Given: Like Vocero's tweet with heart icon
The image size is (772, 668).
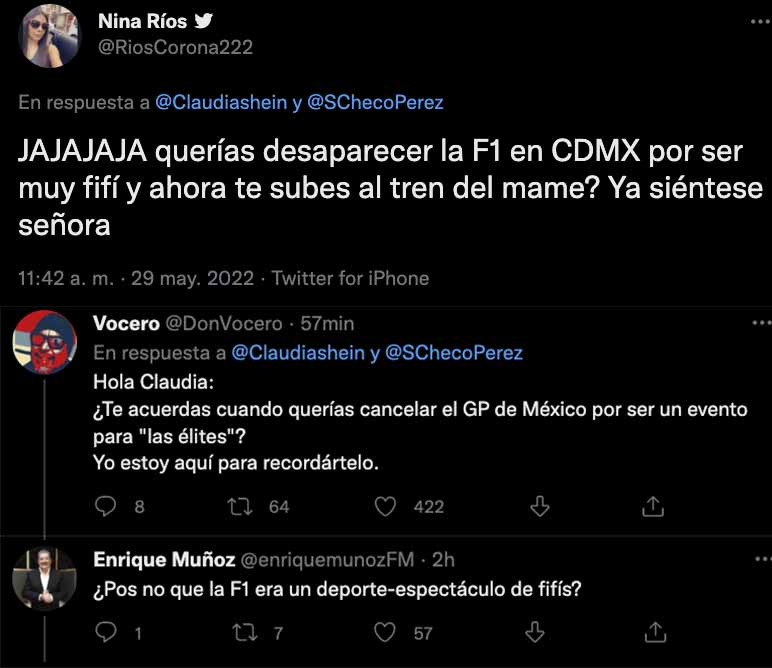Looking at the screenshot, I should [386, 506].
